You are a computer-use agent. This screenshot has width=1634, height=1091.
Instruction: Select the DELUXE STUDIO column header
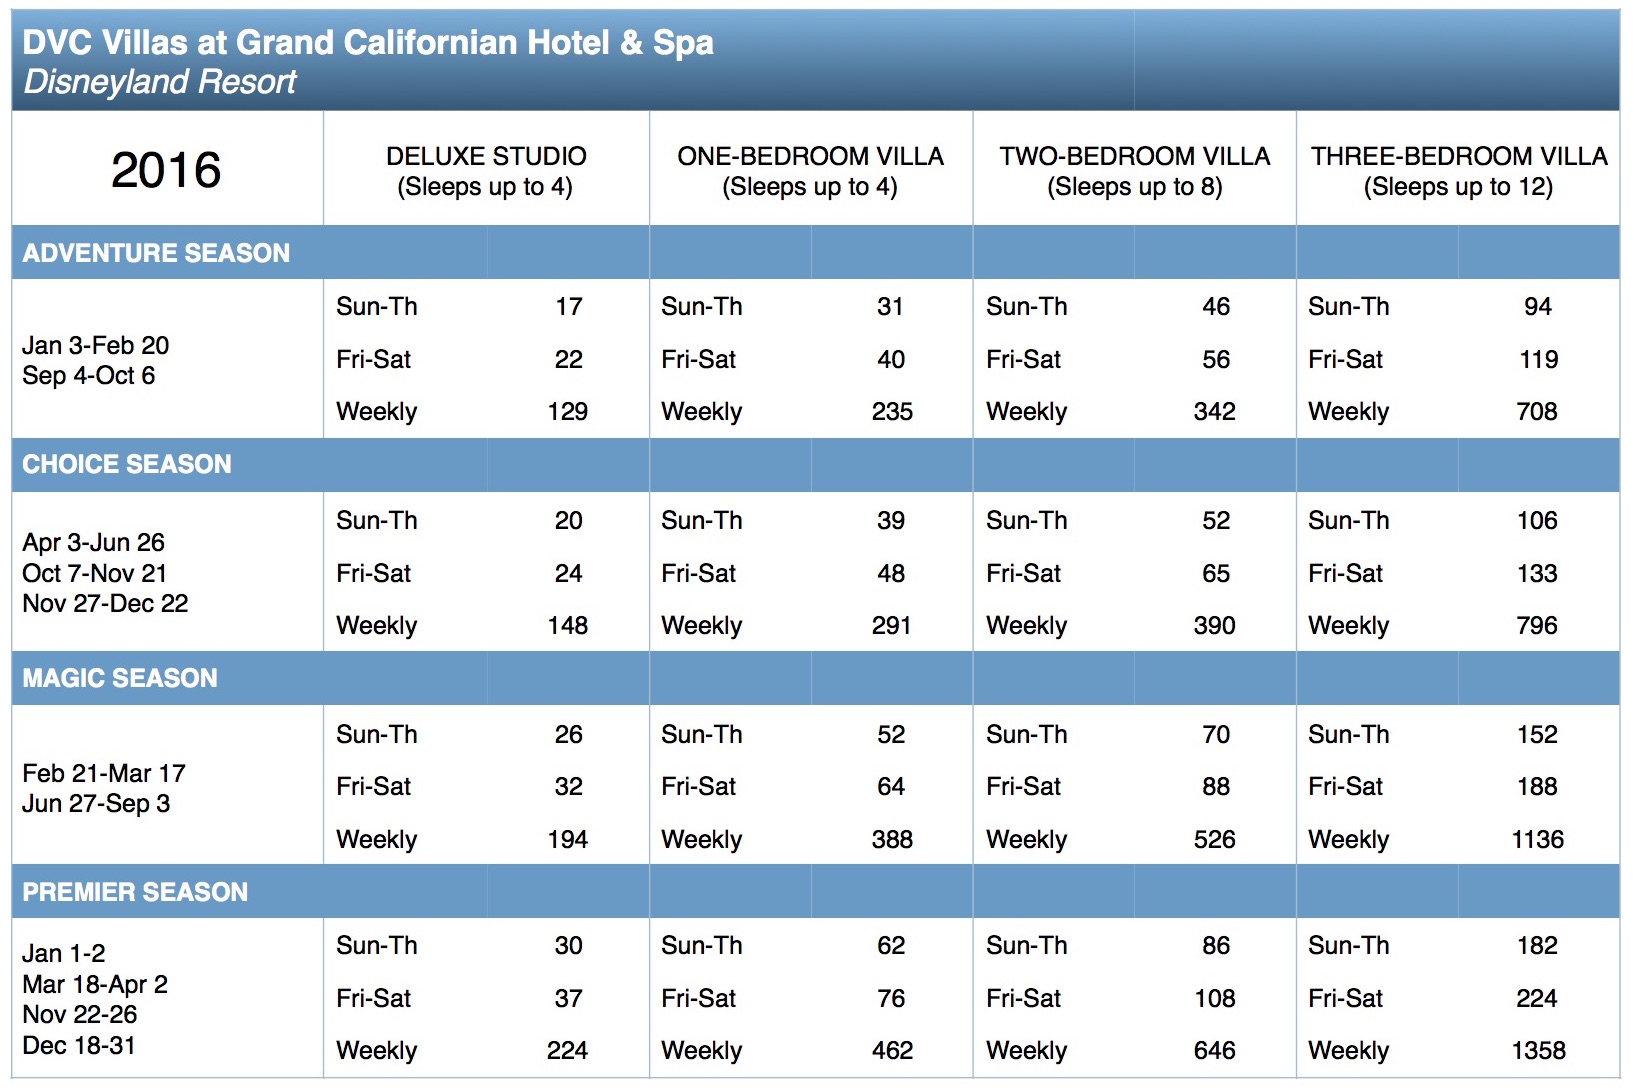(x=486, y=171)
